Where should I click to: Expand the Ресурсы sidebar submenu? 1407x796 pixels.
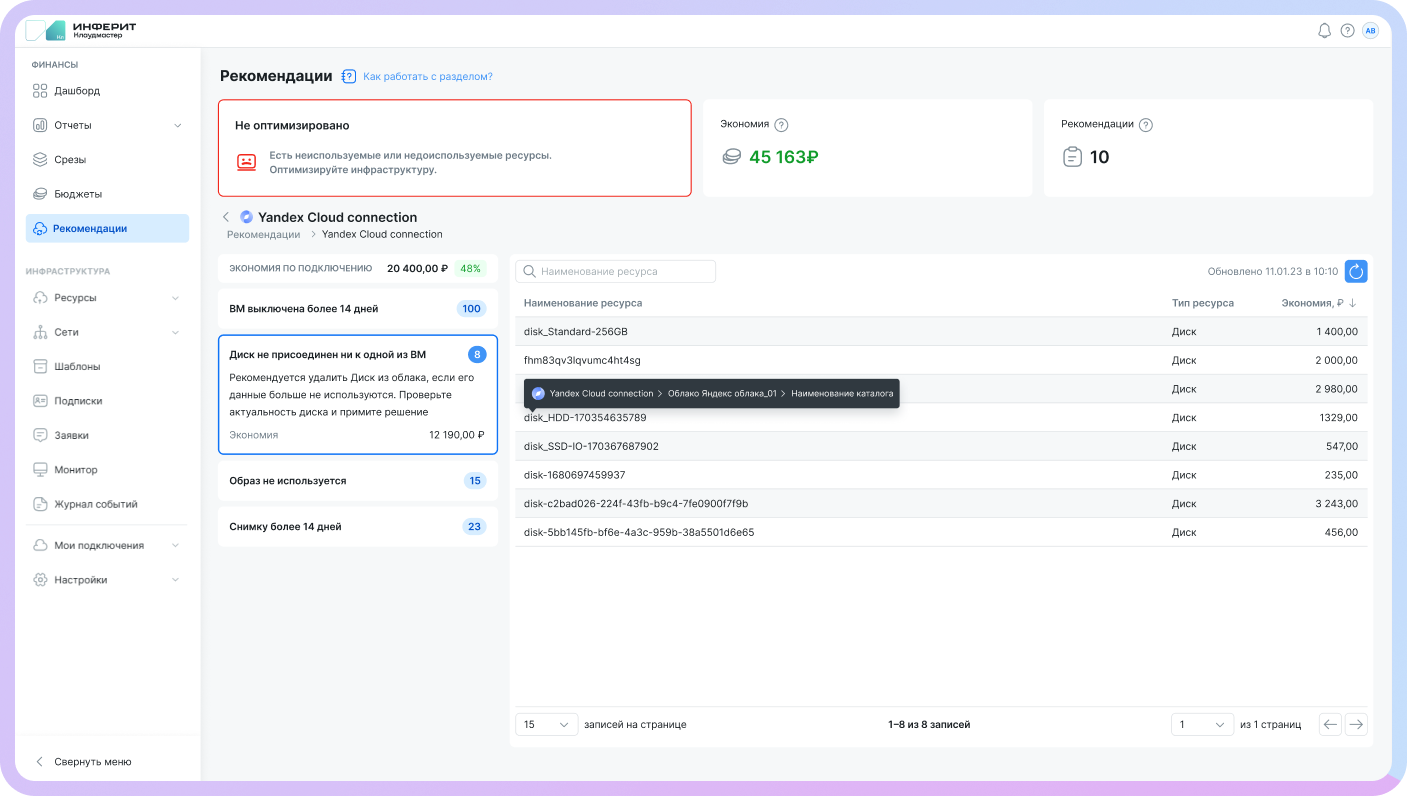(175, 298)
